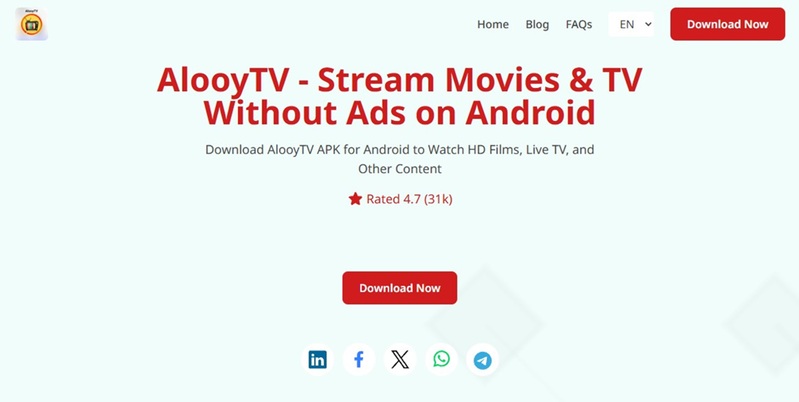Expand the language chevron arrow beside EN
The width and height of the screenshot is (799, 402).
click(x=648, y=24)
